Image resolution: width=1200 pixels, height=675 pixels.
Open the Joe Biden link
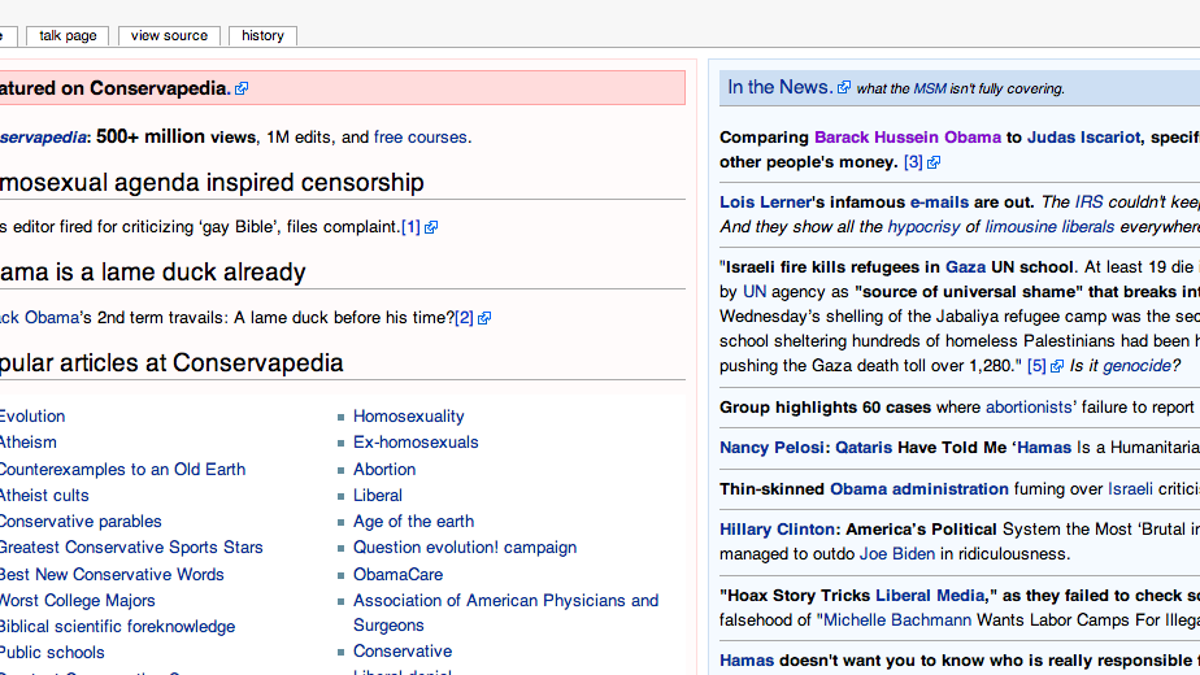(x=898, y=553)
